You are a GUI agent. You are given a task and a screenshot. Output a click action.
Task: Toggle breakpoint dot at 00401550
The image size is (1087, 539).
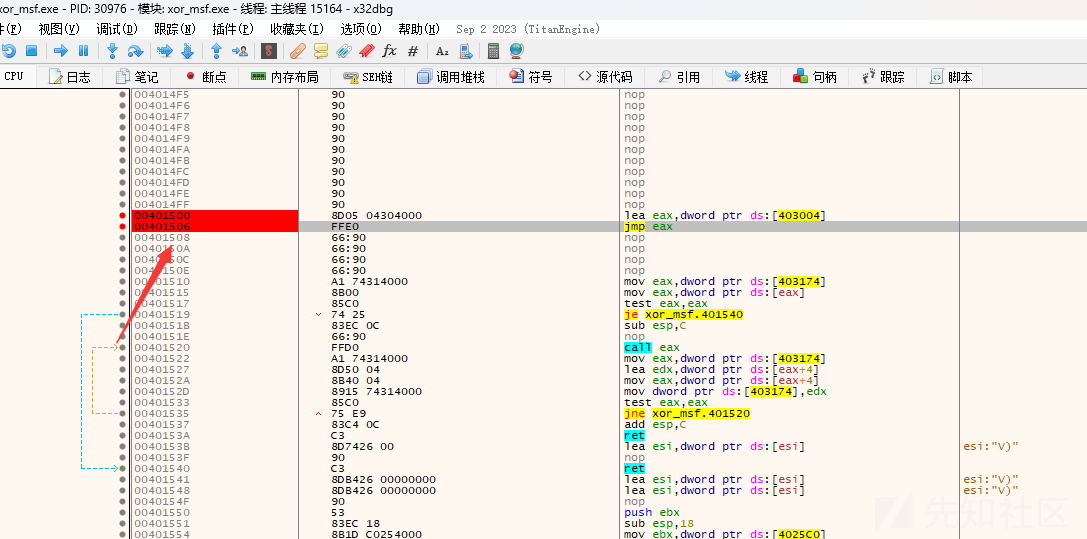[x=123, y=512]
